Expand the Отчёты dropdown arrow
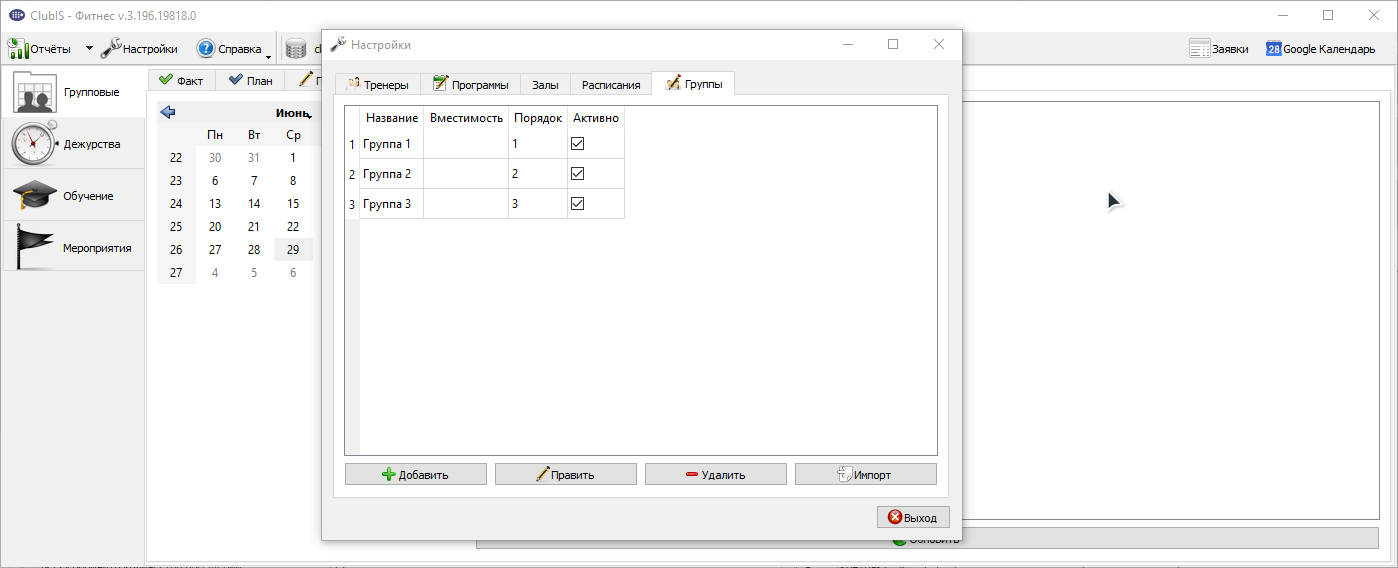Image resolution: width=1398 pixels, height=568 pixels. point(89,48)
